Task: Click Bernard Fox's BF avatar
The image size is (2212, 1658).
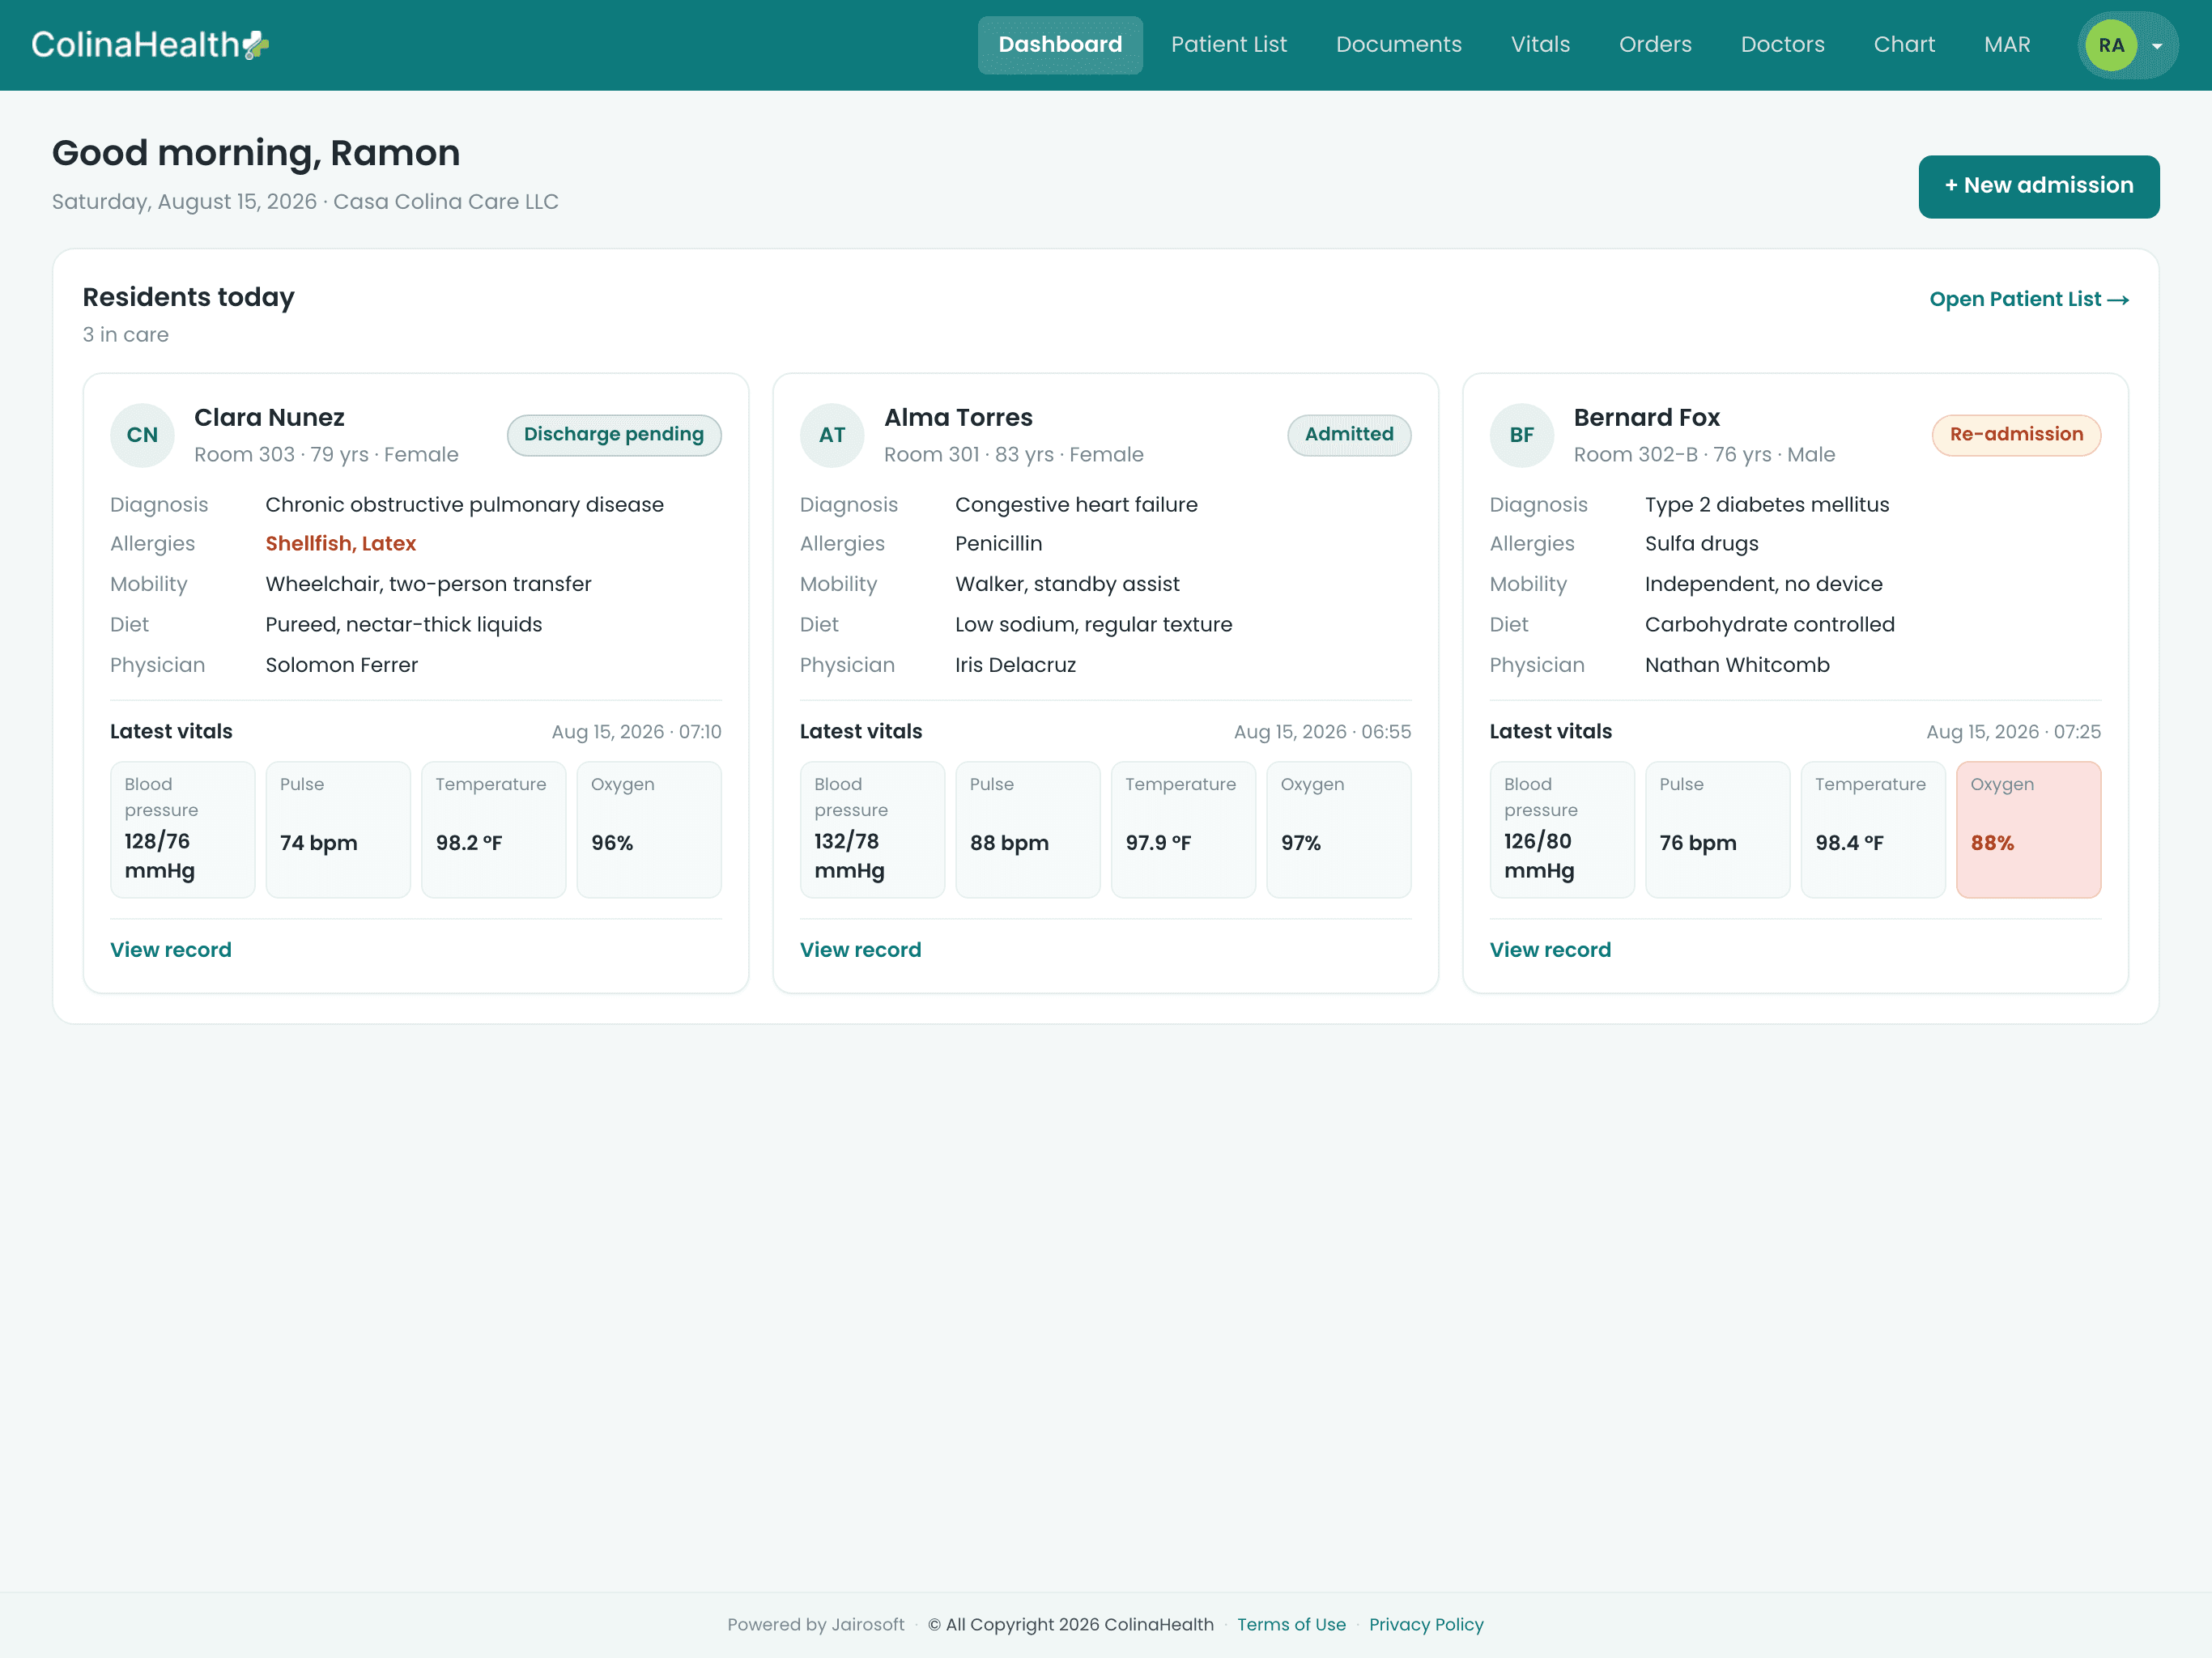Action: (1521, 435)
